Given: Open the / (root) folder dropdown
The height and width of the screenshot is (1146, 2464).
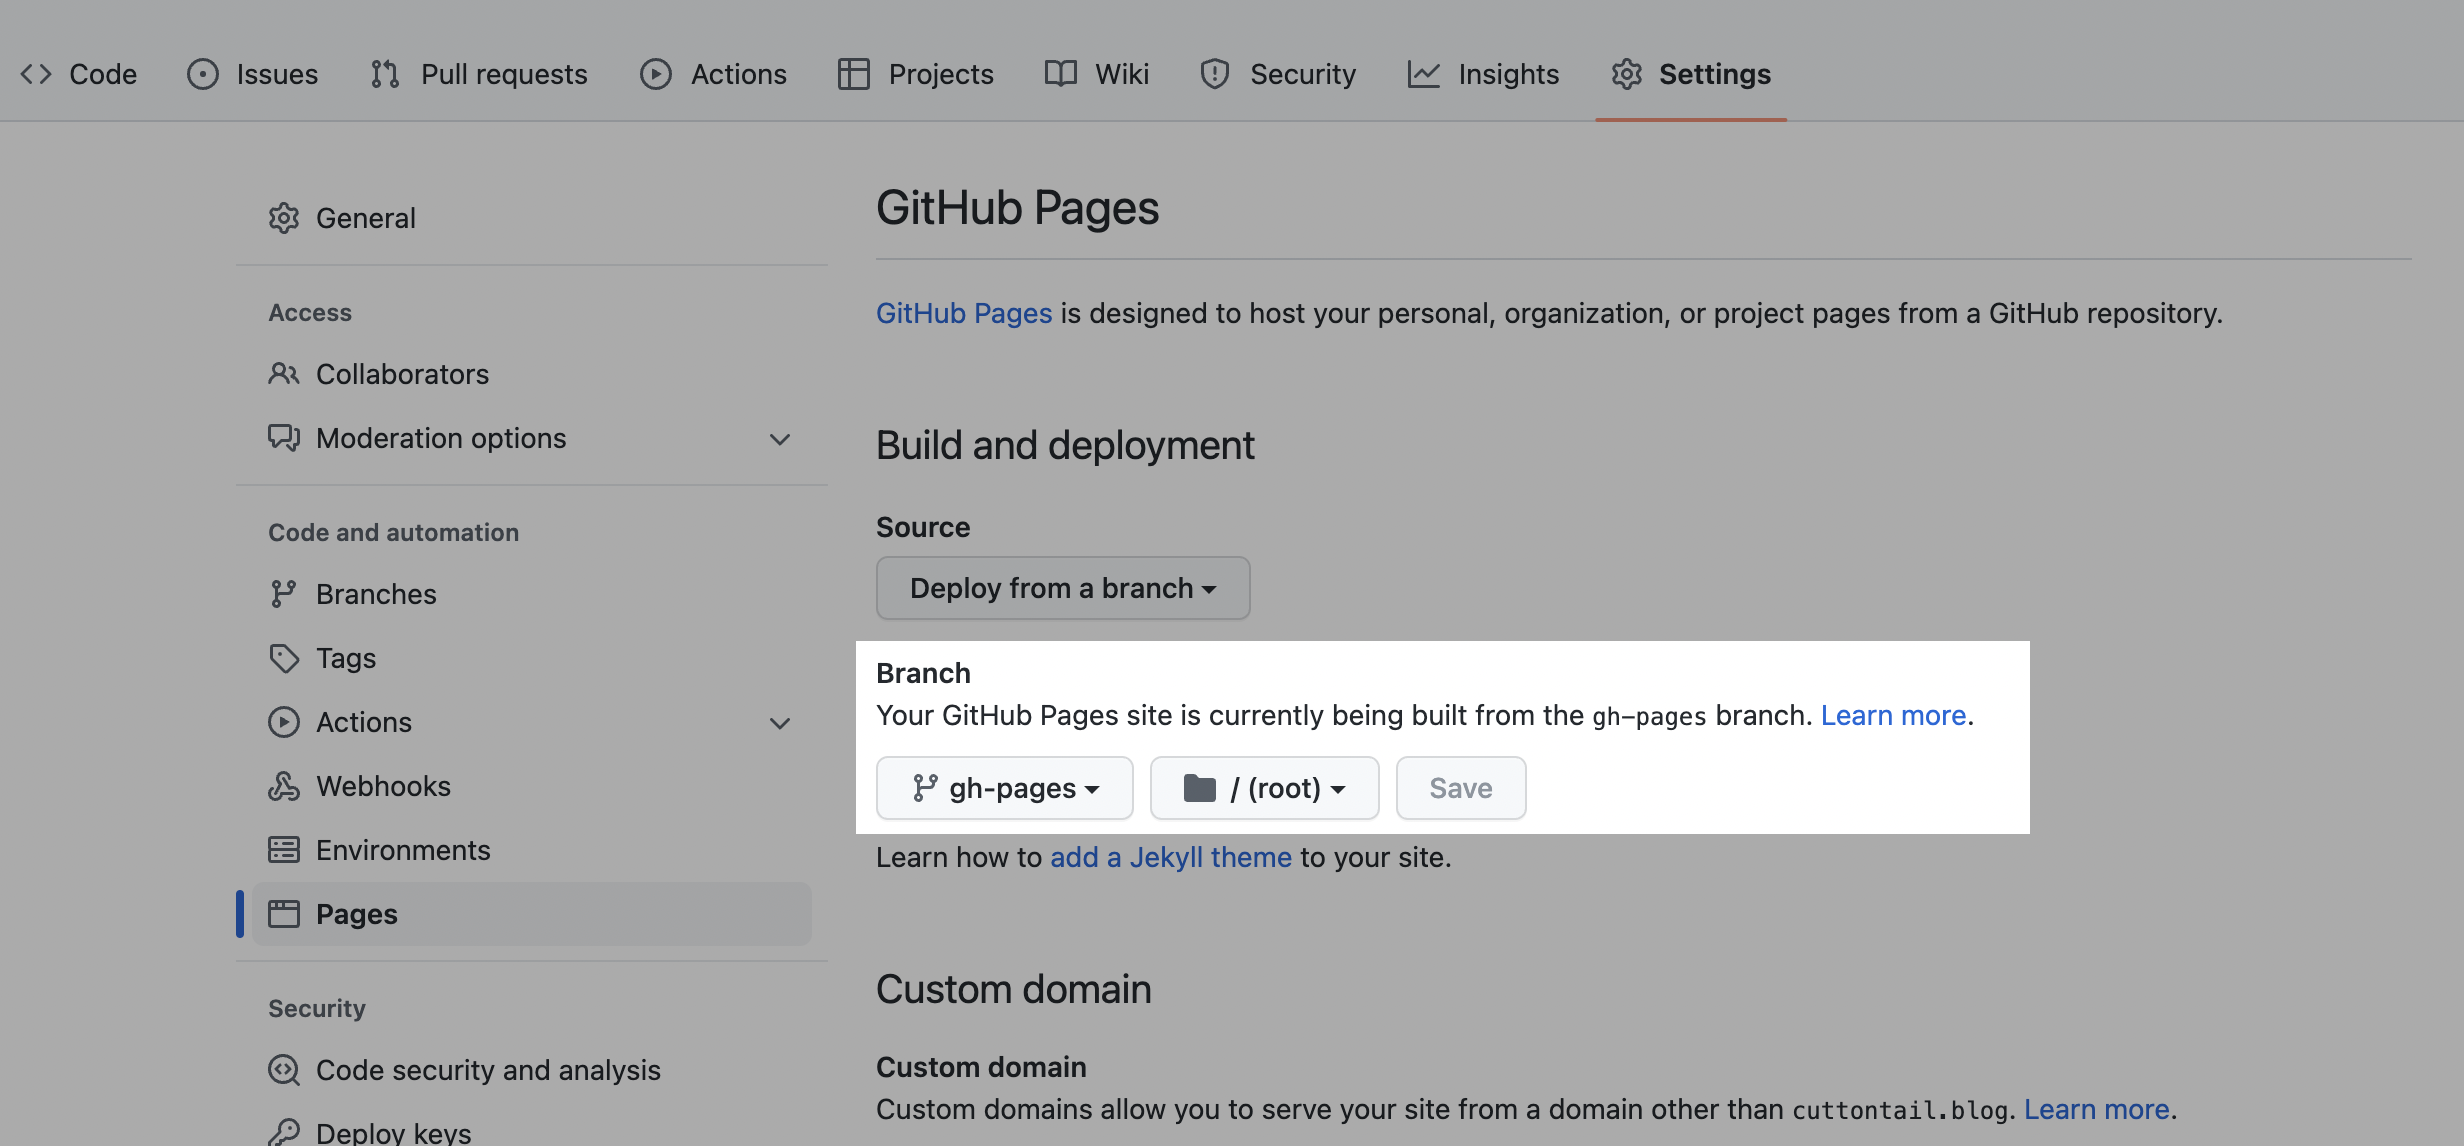Looking at the screenshot, I should click(1264, 789).
